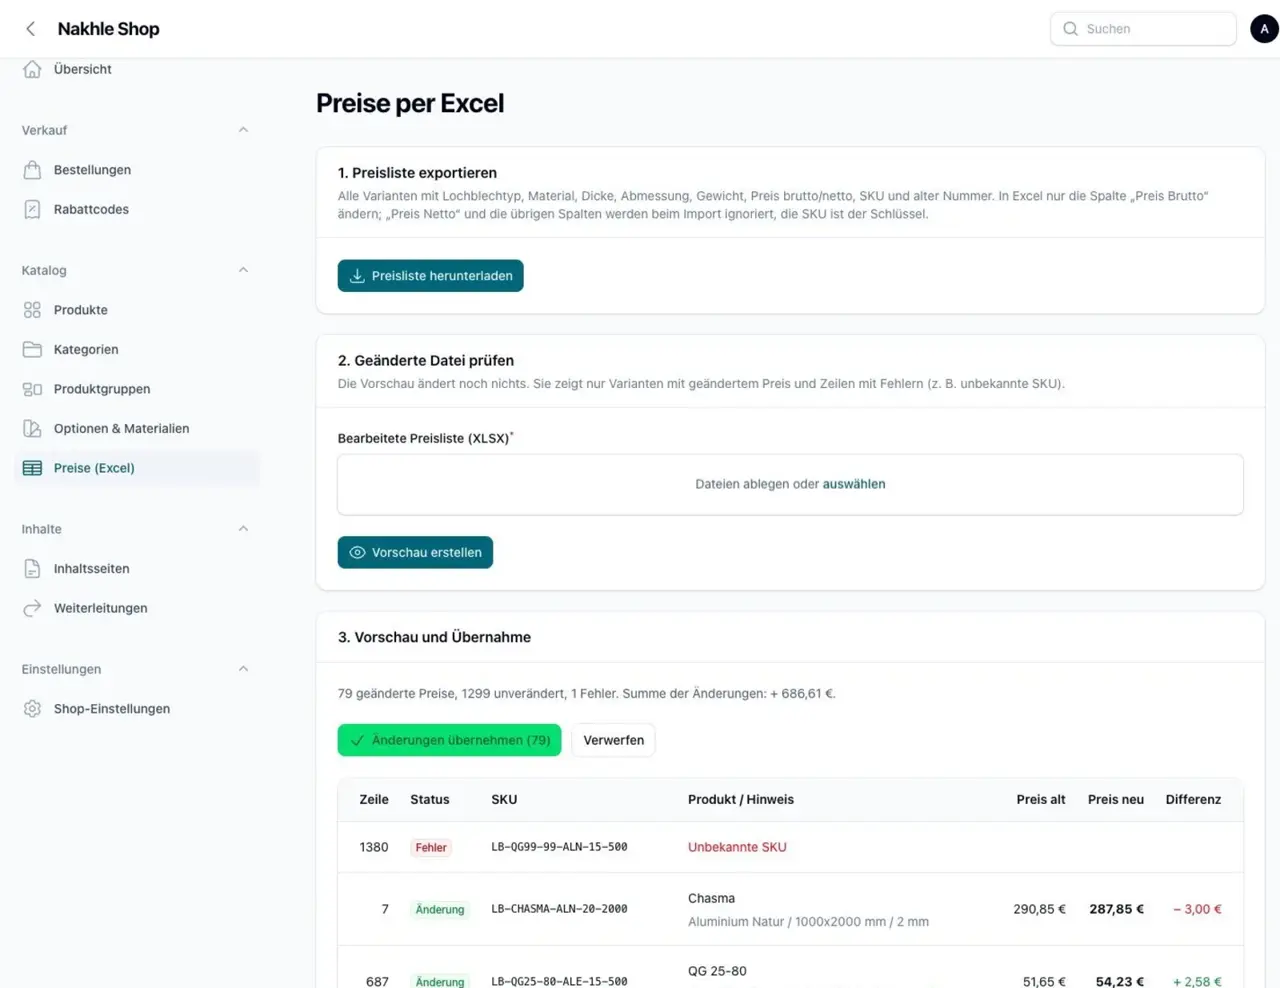Viewport: 1280px width, 988px height.
Task: Click the Weiterleitungen redirect arrow icon
Action: (32, 608)
